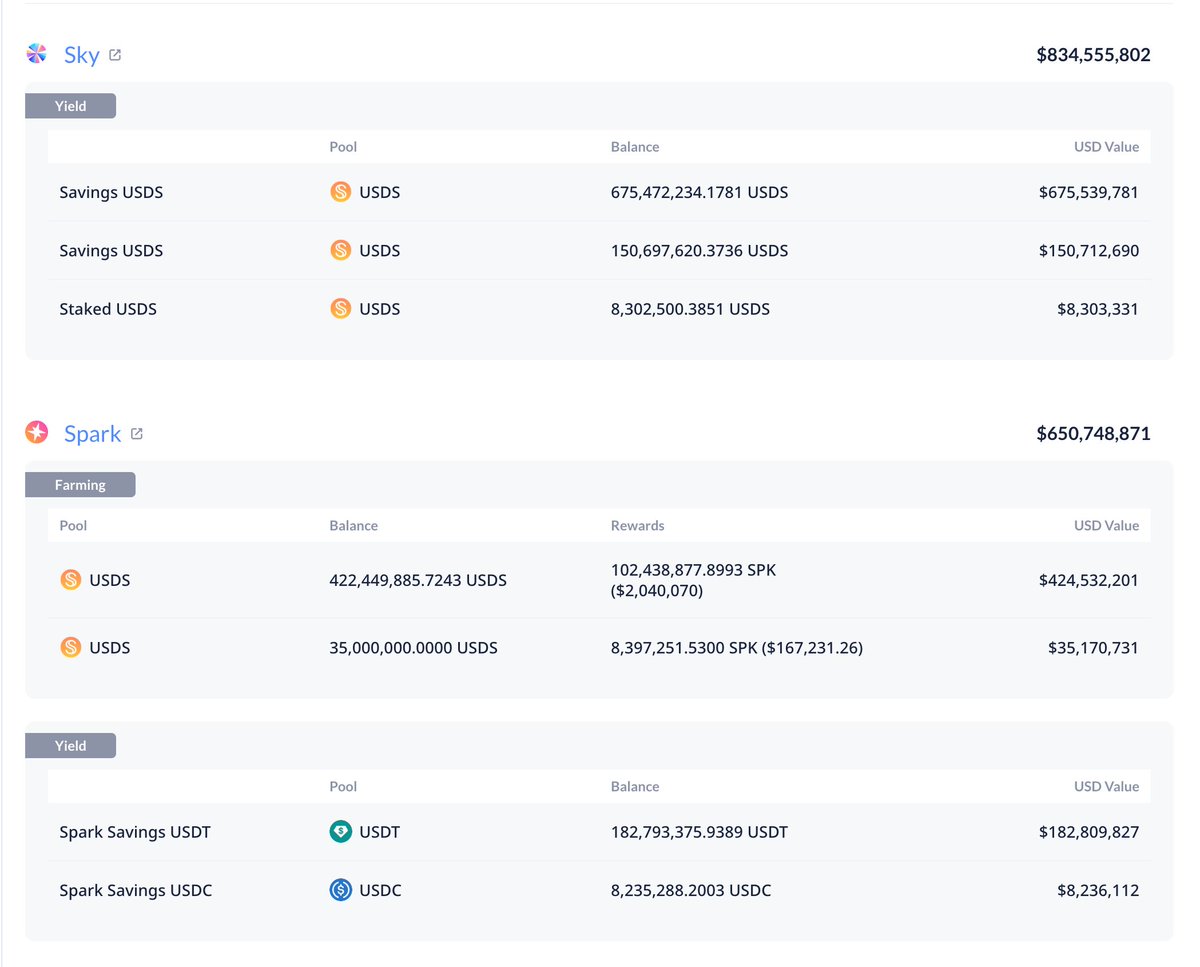Open the Spark protocol name link
This screenshot has height=967, width=1200.
tap(92, 434)
